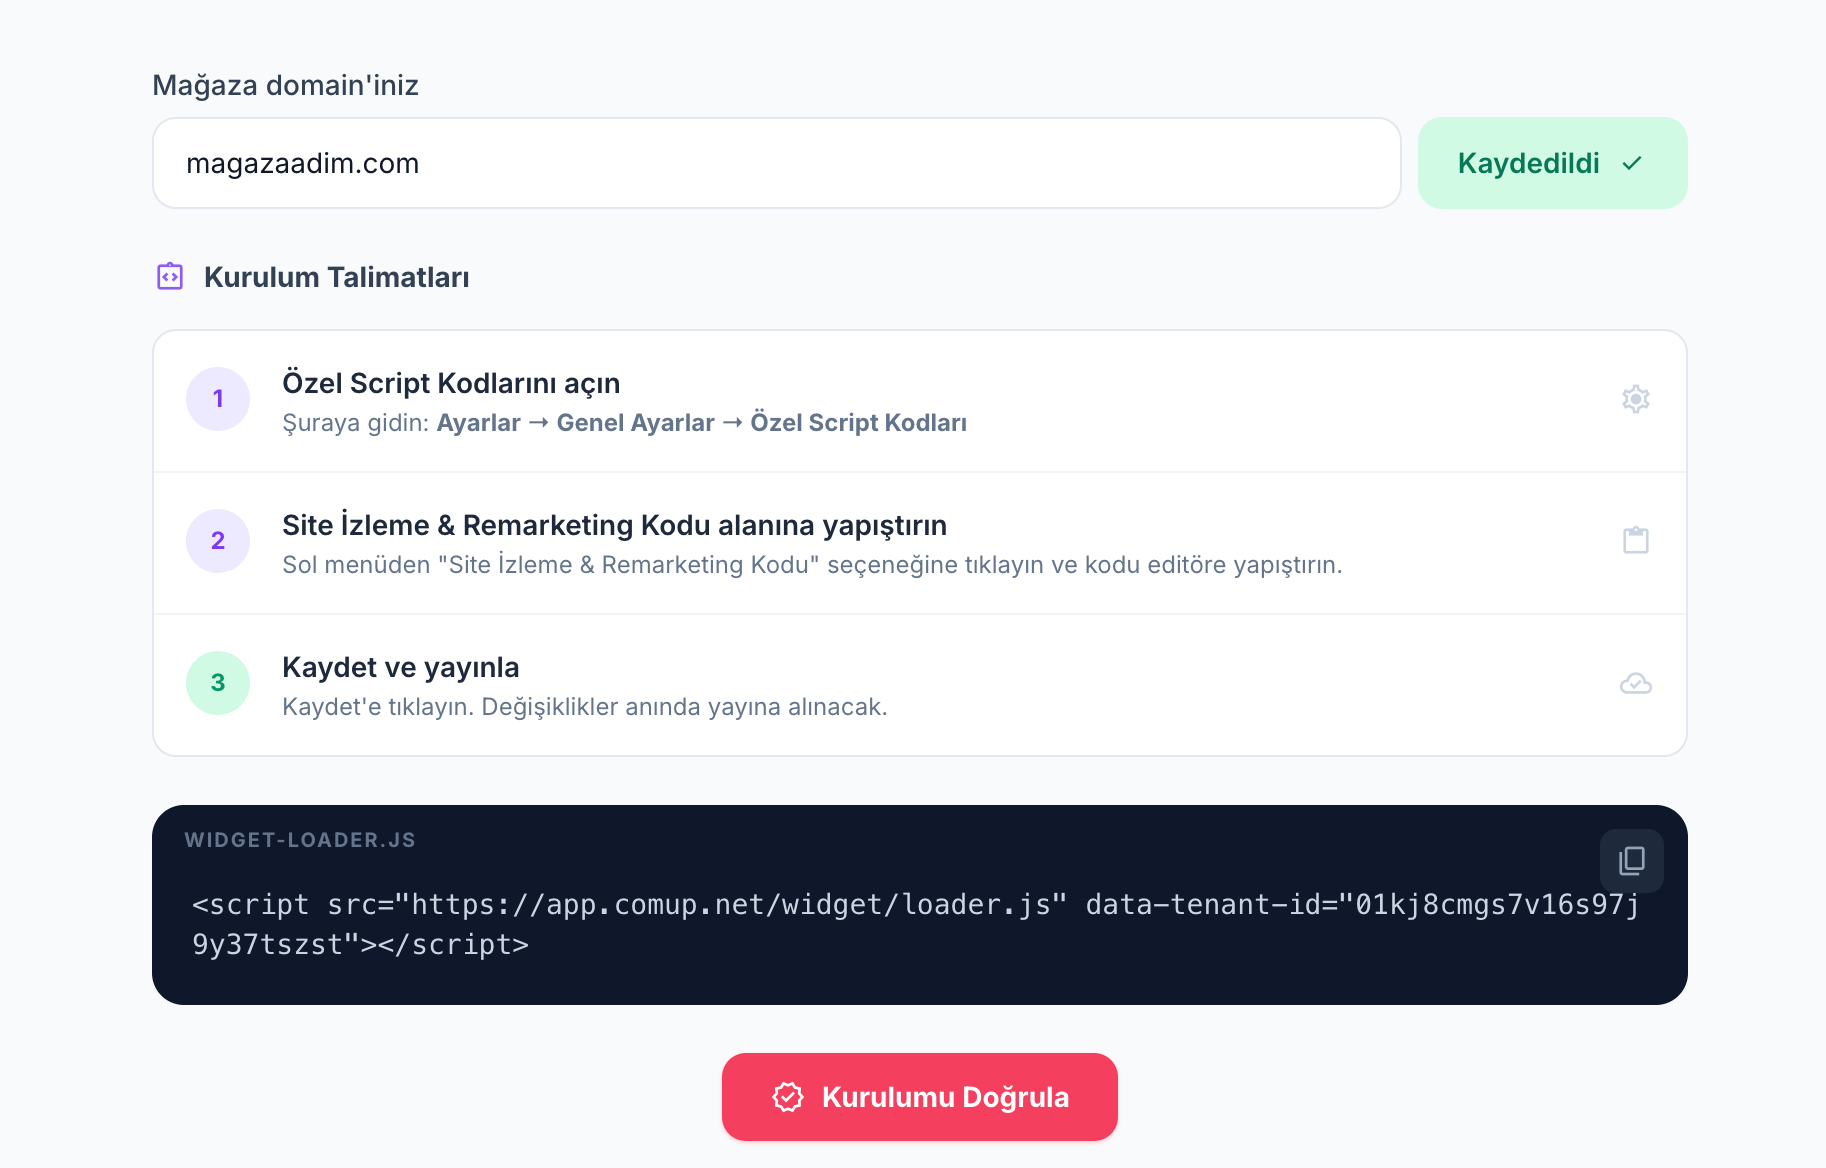The width and height of the screenshot is (1826, 1168).
Task: Click the magazaadim.com domain input field
Action: point(777,163)
